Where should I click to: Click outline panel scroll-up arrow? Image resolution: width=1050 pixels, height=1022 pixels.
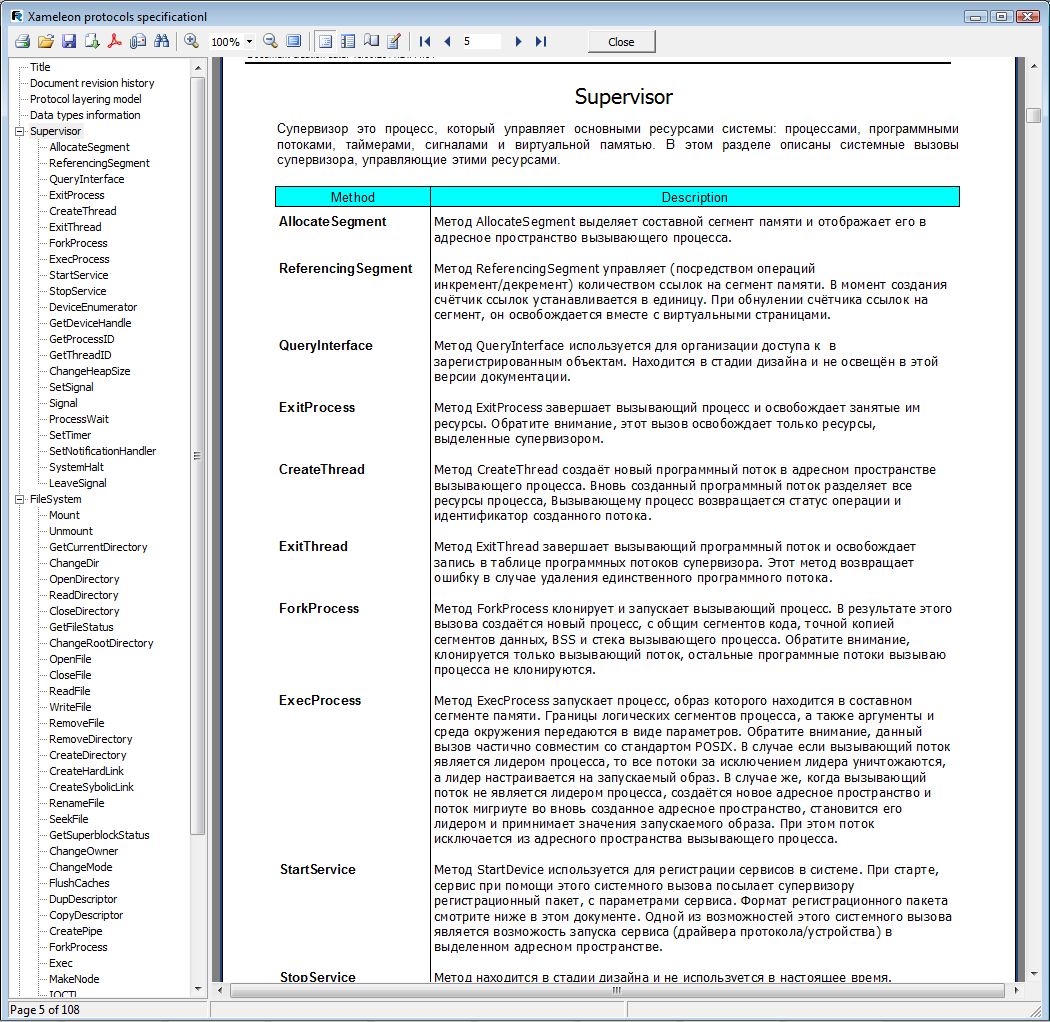(x=198, y=68)
